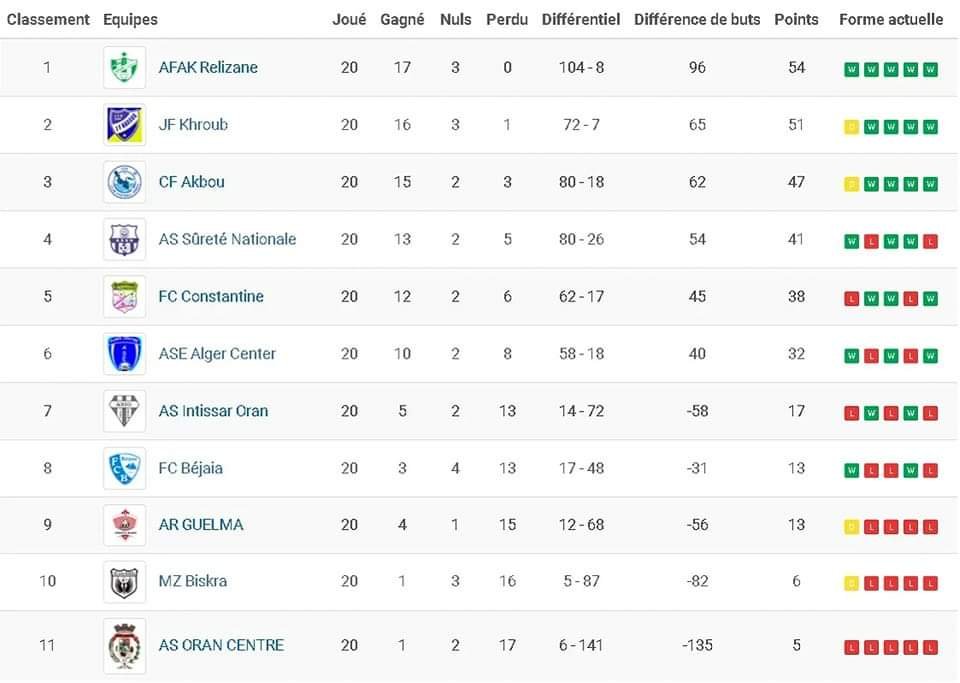Sort by the Gagné column header

(x=402, y=19)
